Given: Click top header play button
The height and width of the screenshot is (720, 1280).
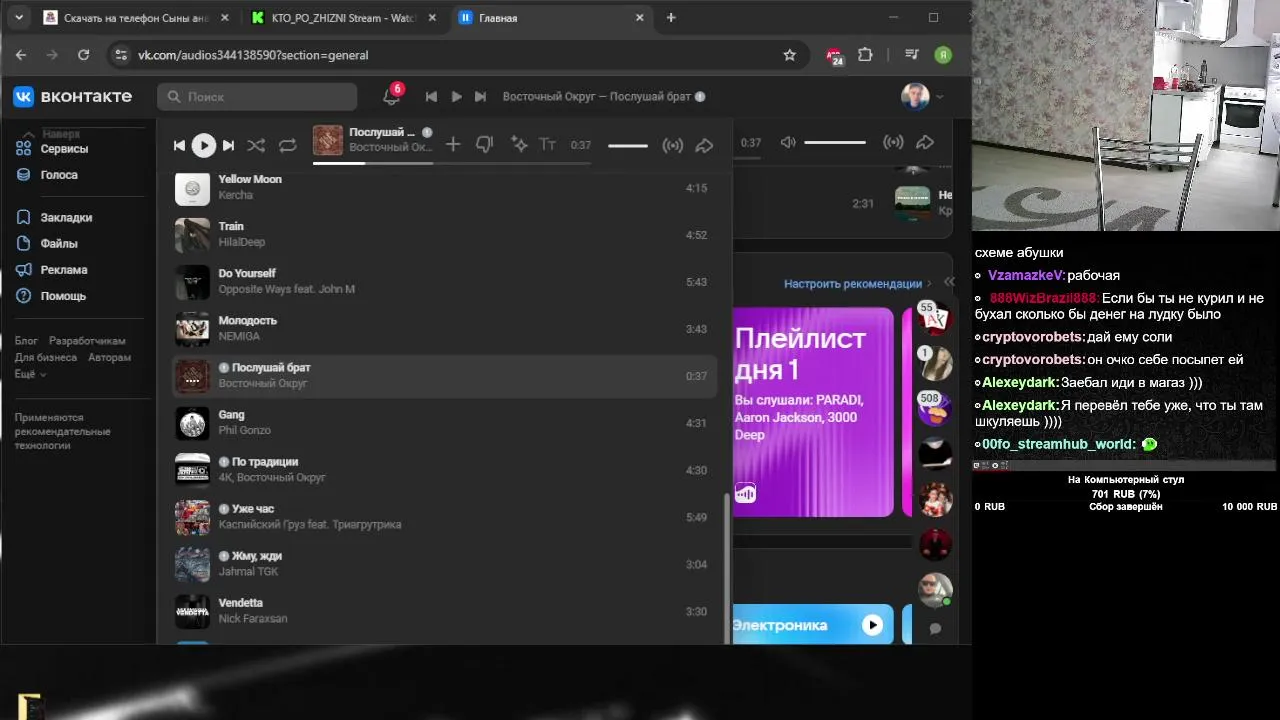Looking at the screenshot, I should click(x=456, y=97).
